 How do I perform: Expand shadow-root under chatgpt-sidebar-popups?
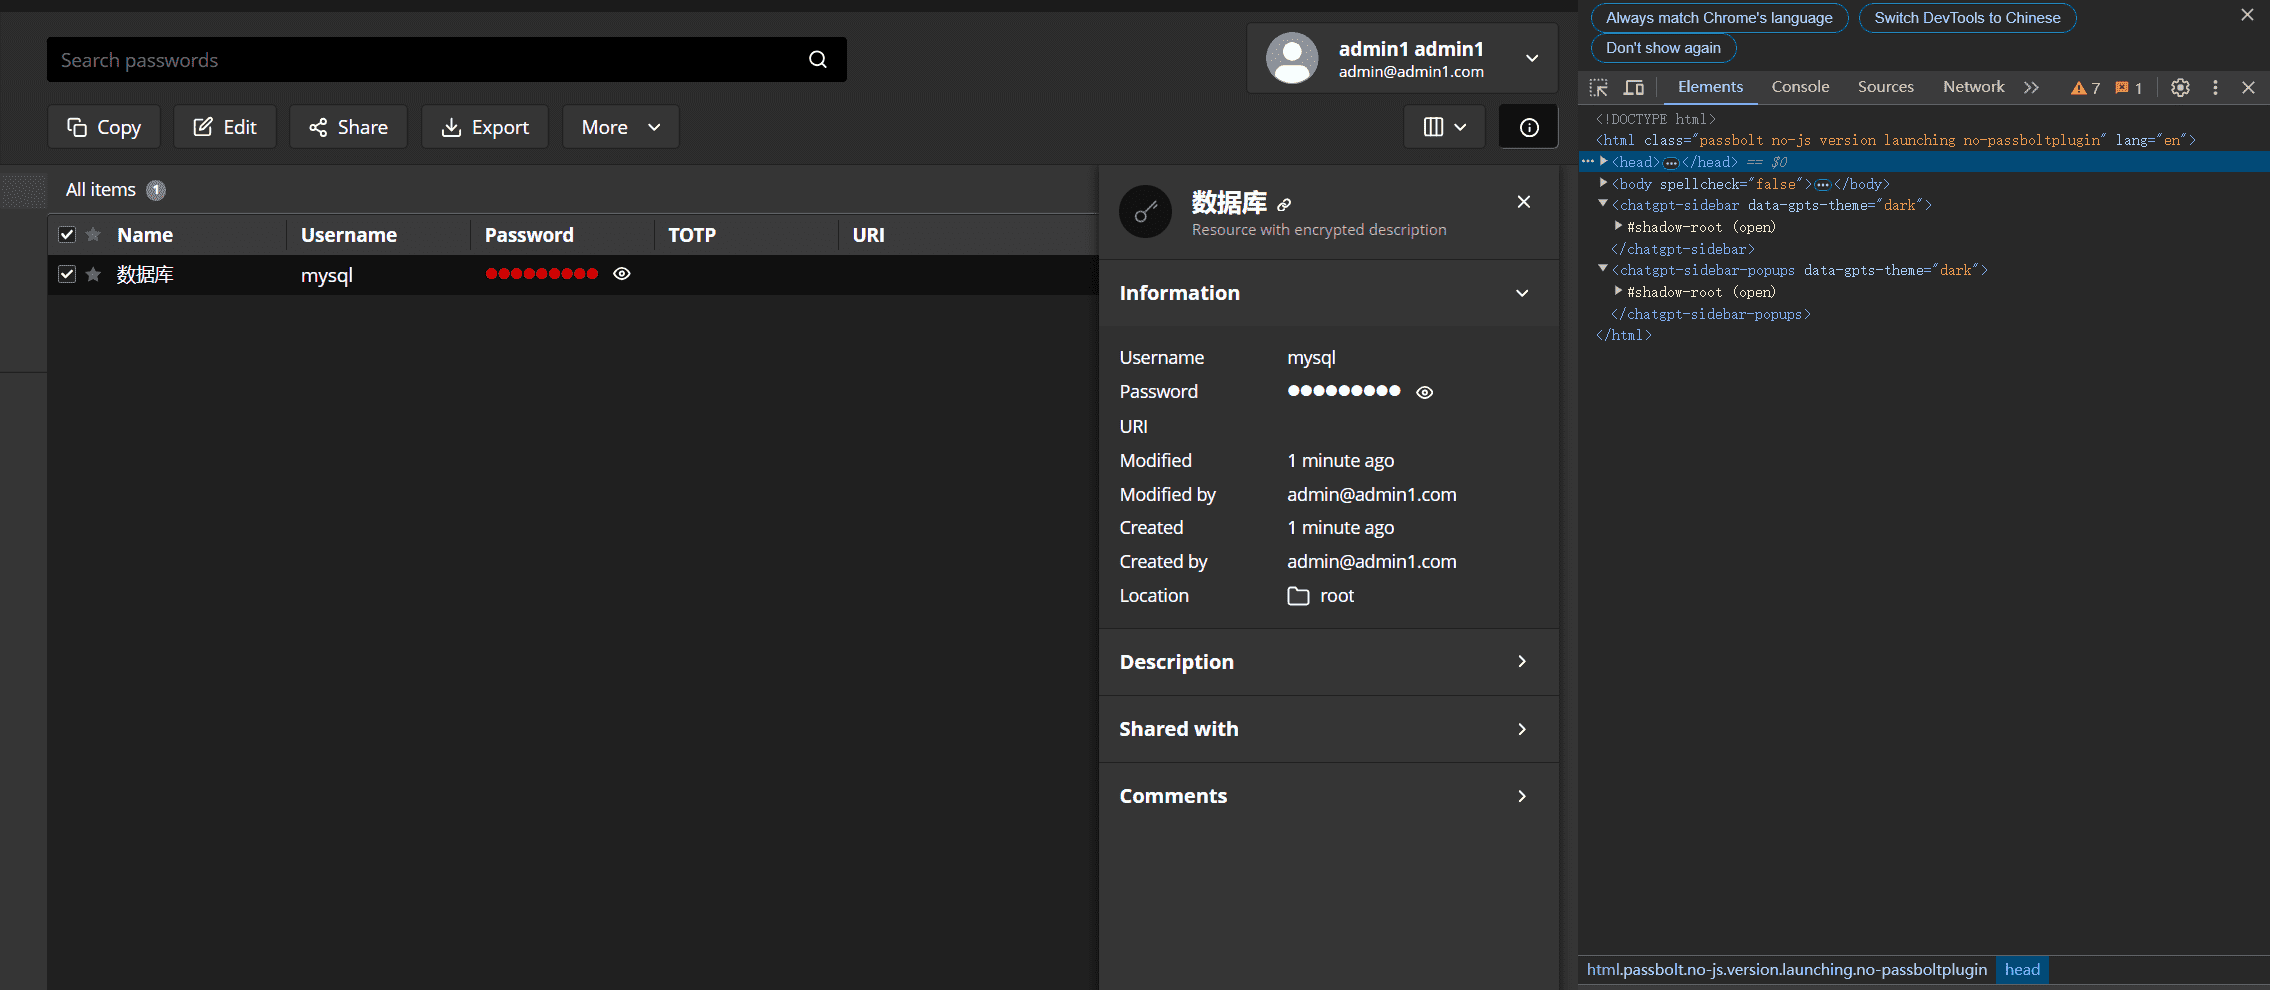(1618, 291)
